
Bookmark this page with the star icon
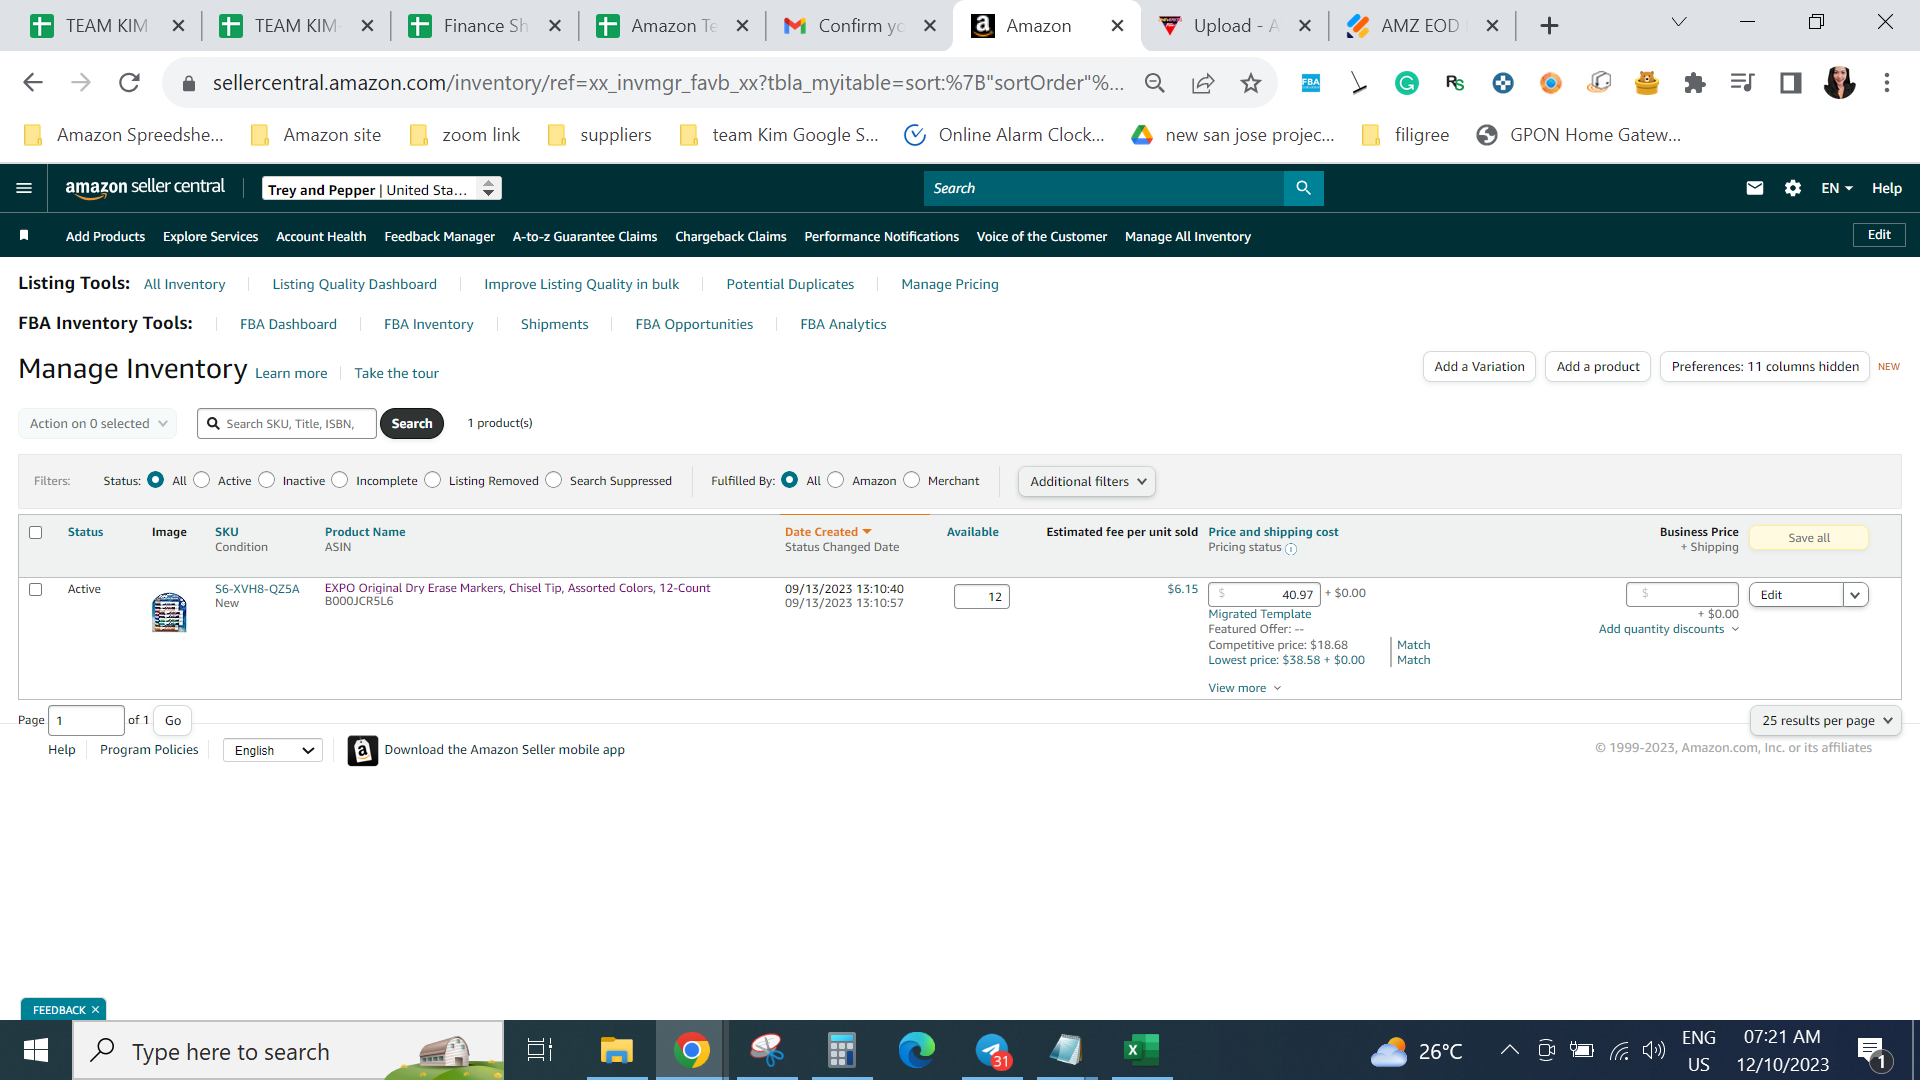[1250, 83]
